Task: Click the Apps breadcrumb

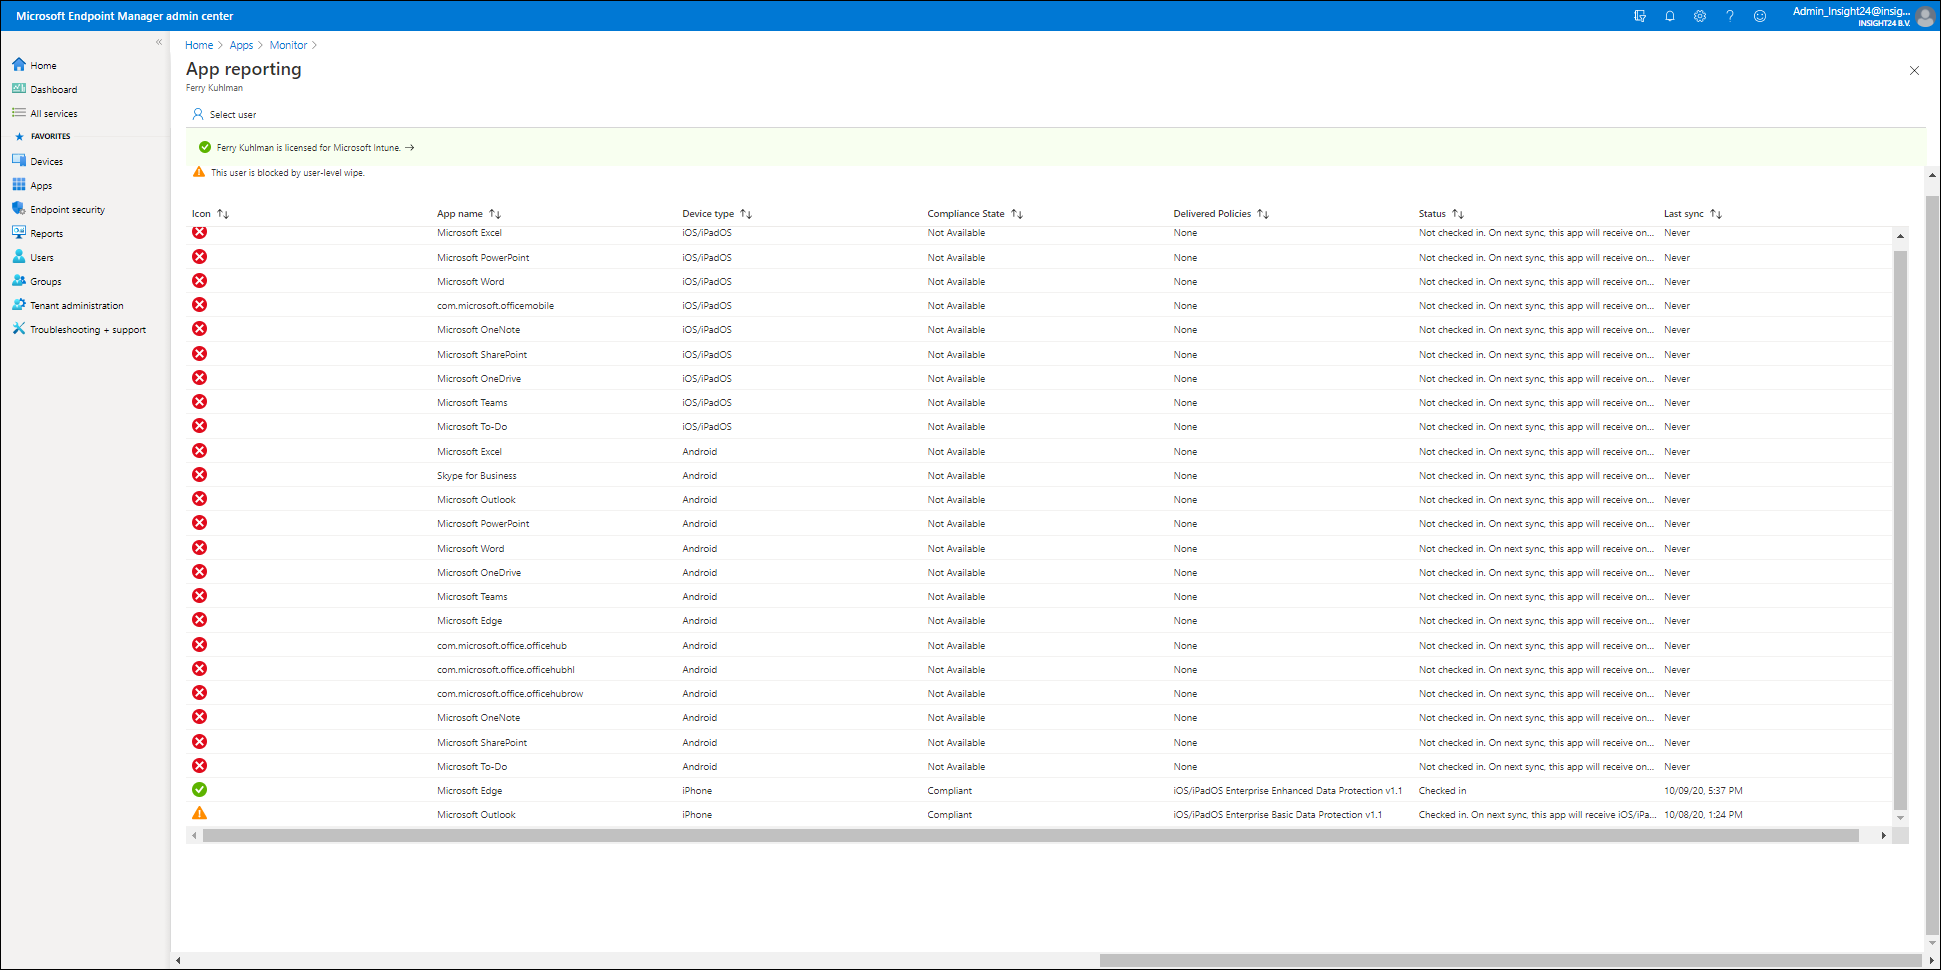Action: tap(241, 45)
